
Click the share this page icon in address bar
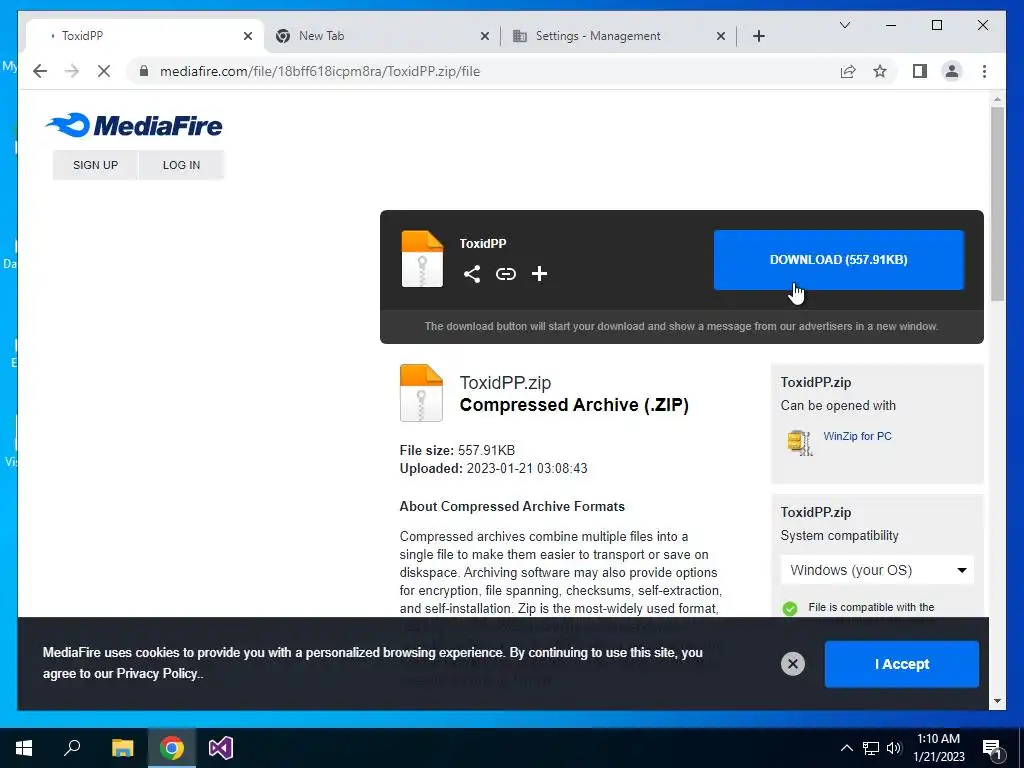(848, 71)
